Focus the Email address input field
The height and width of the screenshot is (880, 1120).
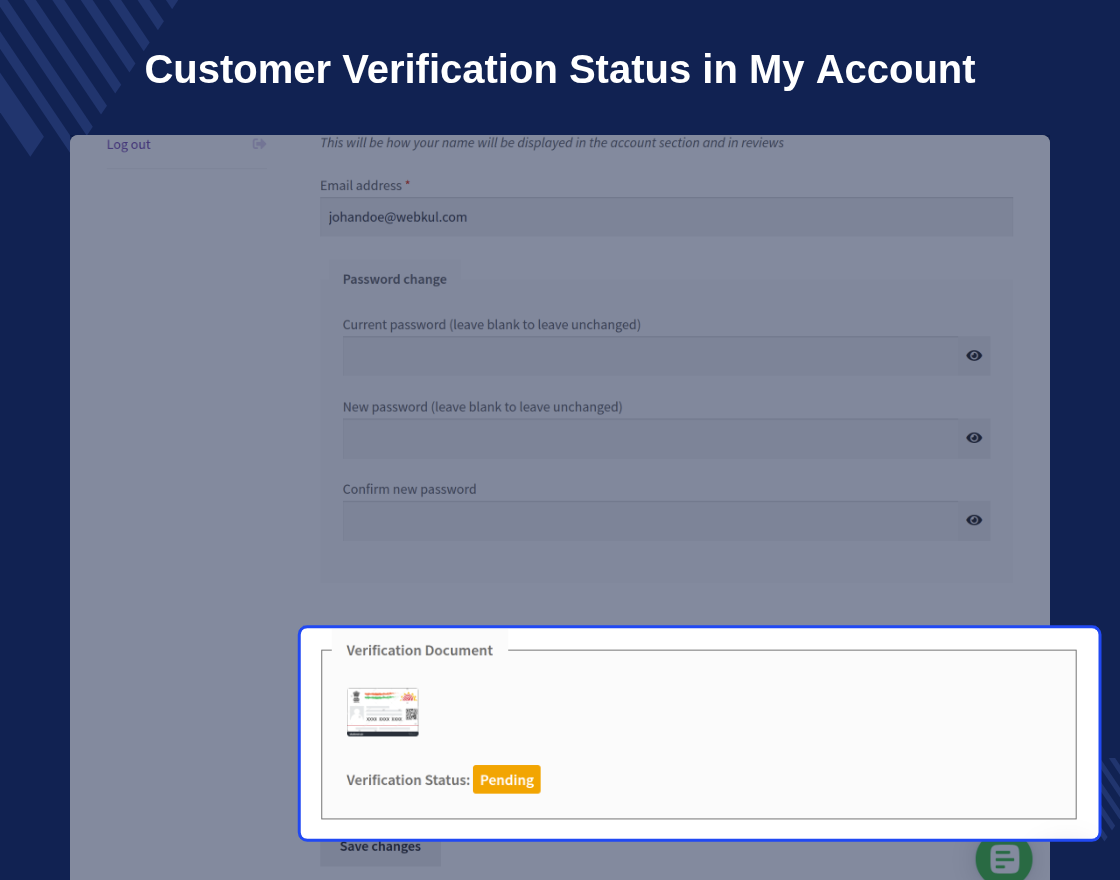coord(666,217)
